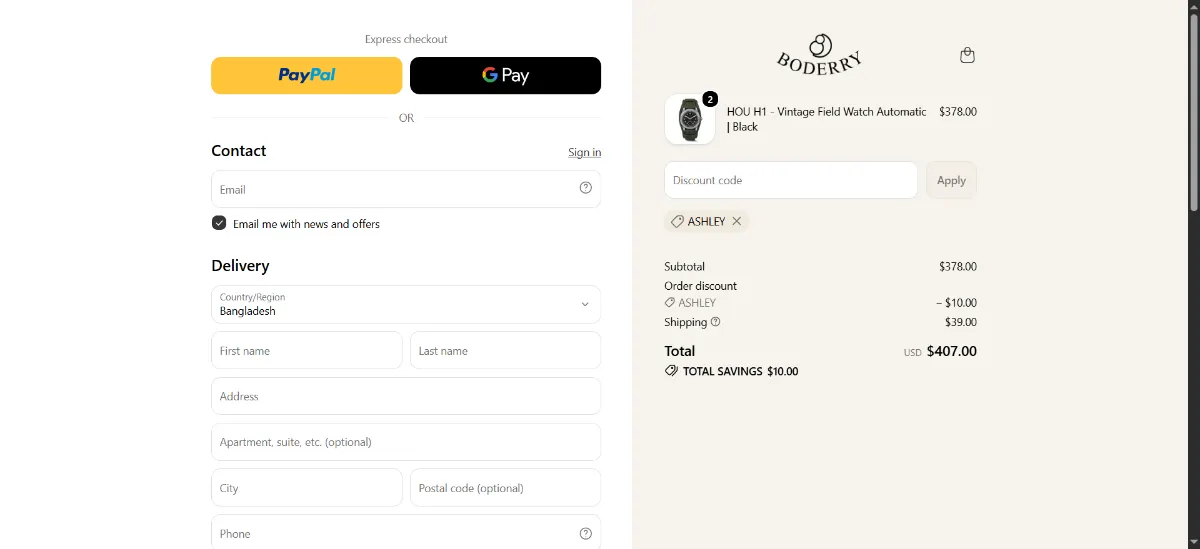Image resolution: width=1200 pixels, height=549 pixels.
Task: Focus the Postal code field
Action: point(505,488)
